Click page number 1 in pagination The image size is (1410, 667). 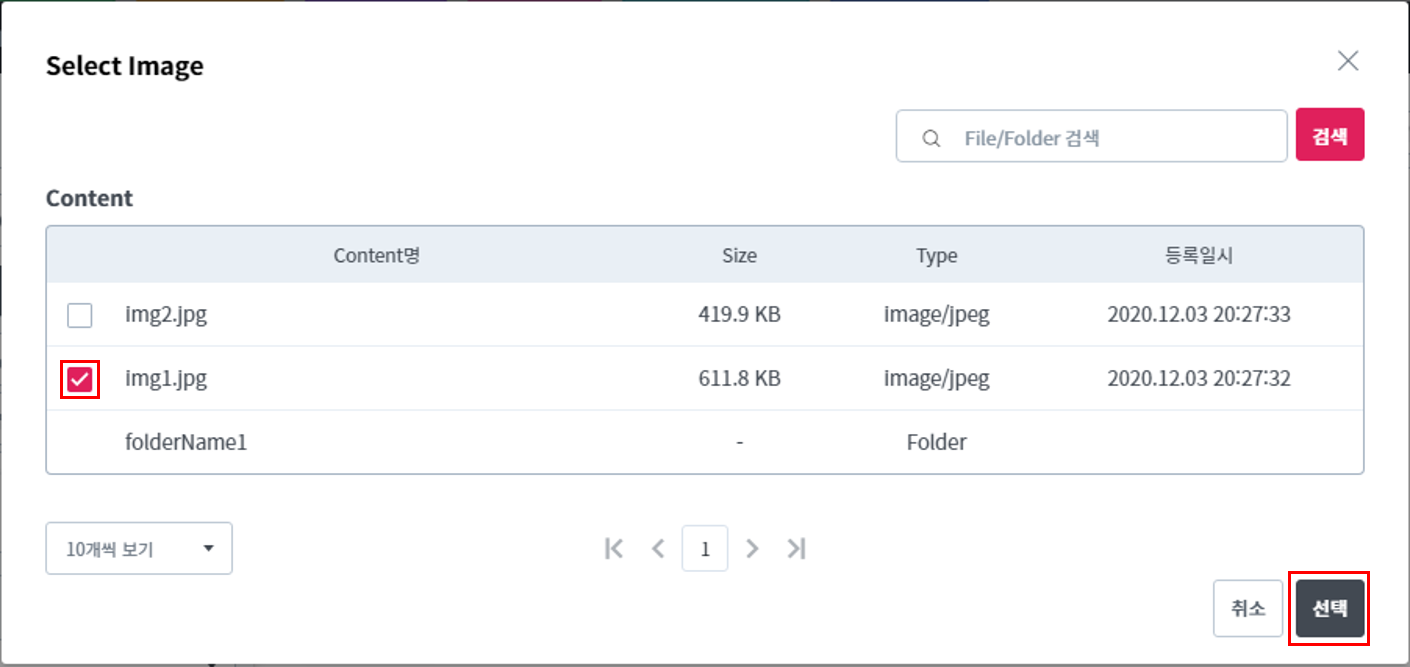705,549
